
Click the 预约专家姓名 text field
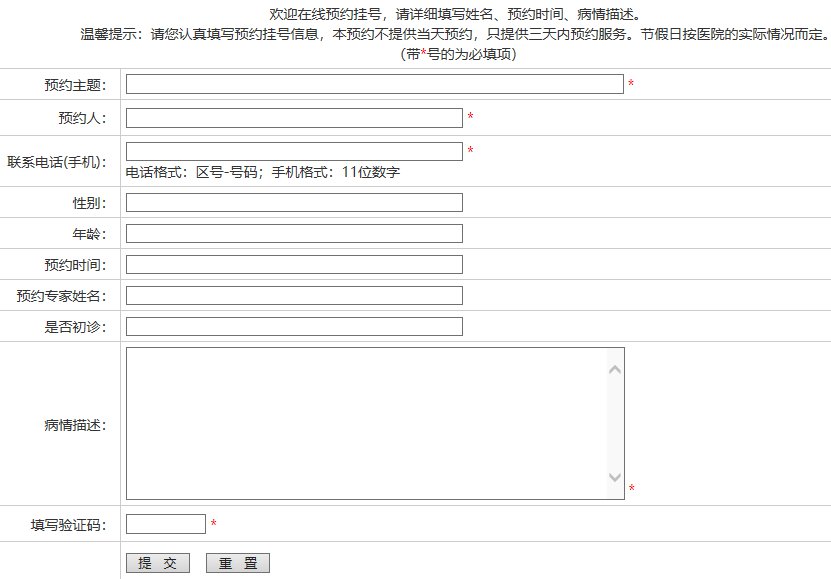(x=294, y=296)
